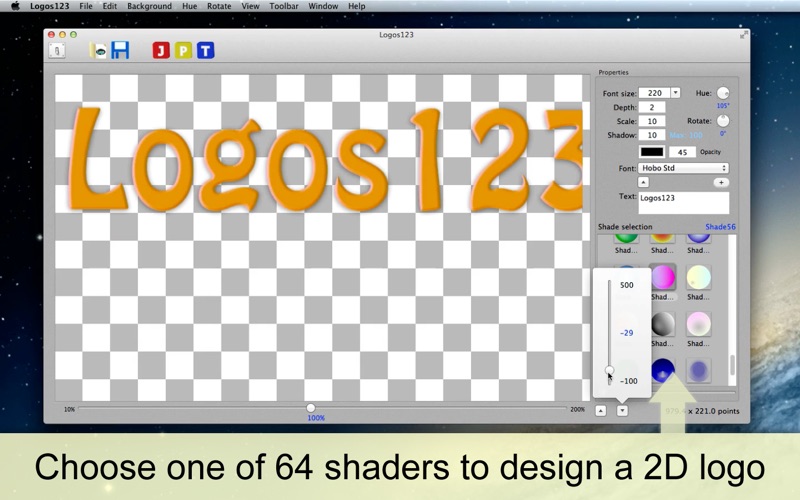Click the 200% zoom label
Screen dimensions: 800x500
(578, 409)
